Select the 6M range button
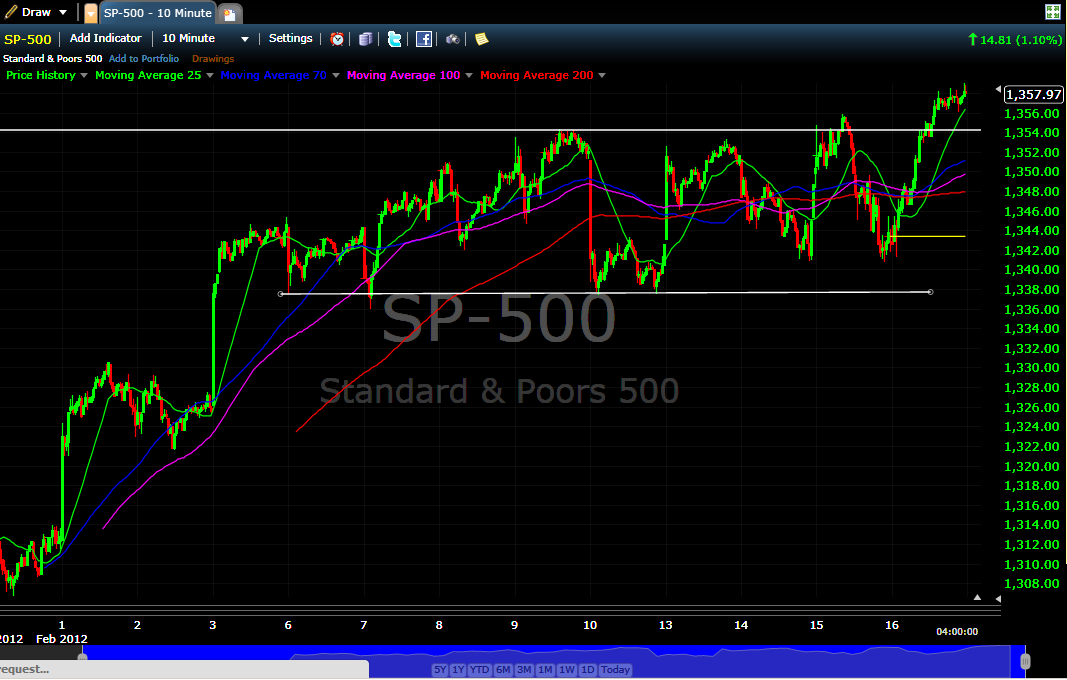 pyautogui.click(x=504, y=670)
